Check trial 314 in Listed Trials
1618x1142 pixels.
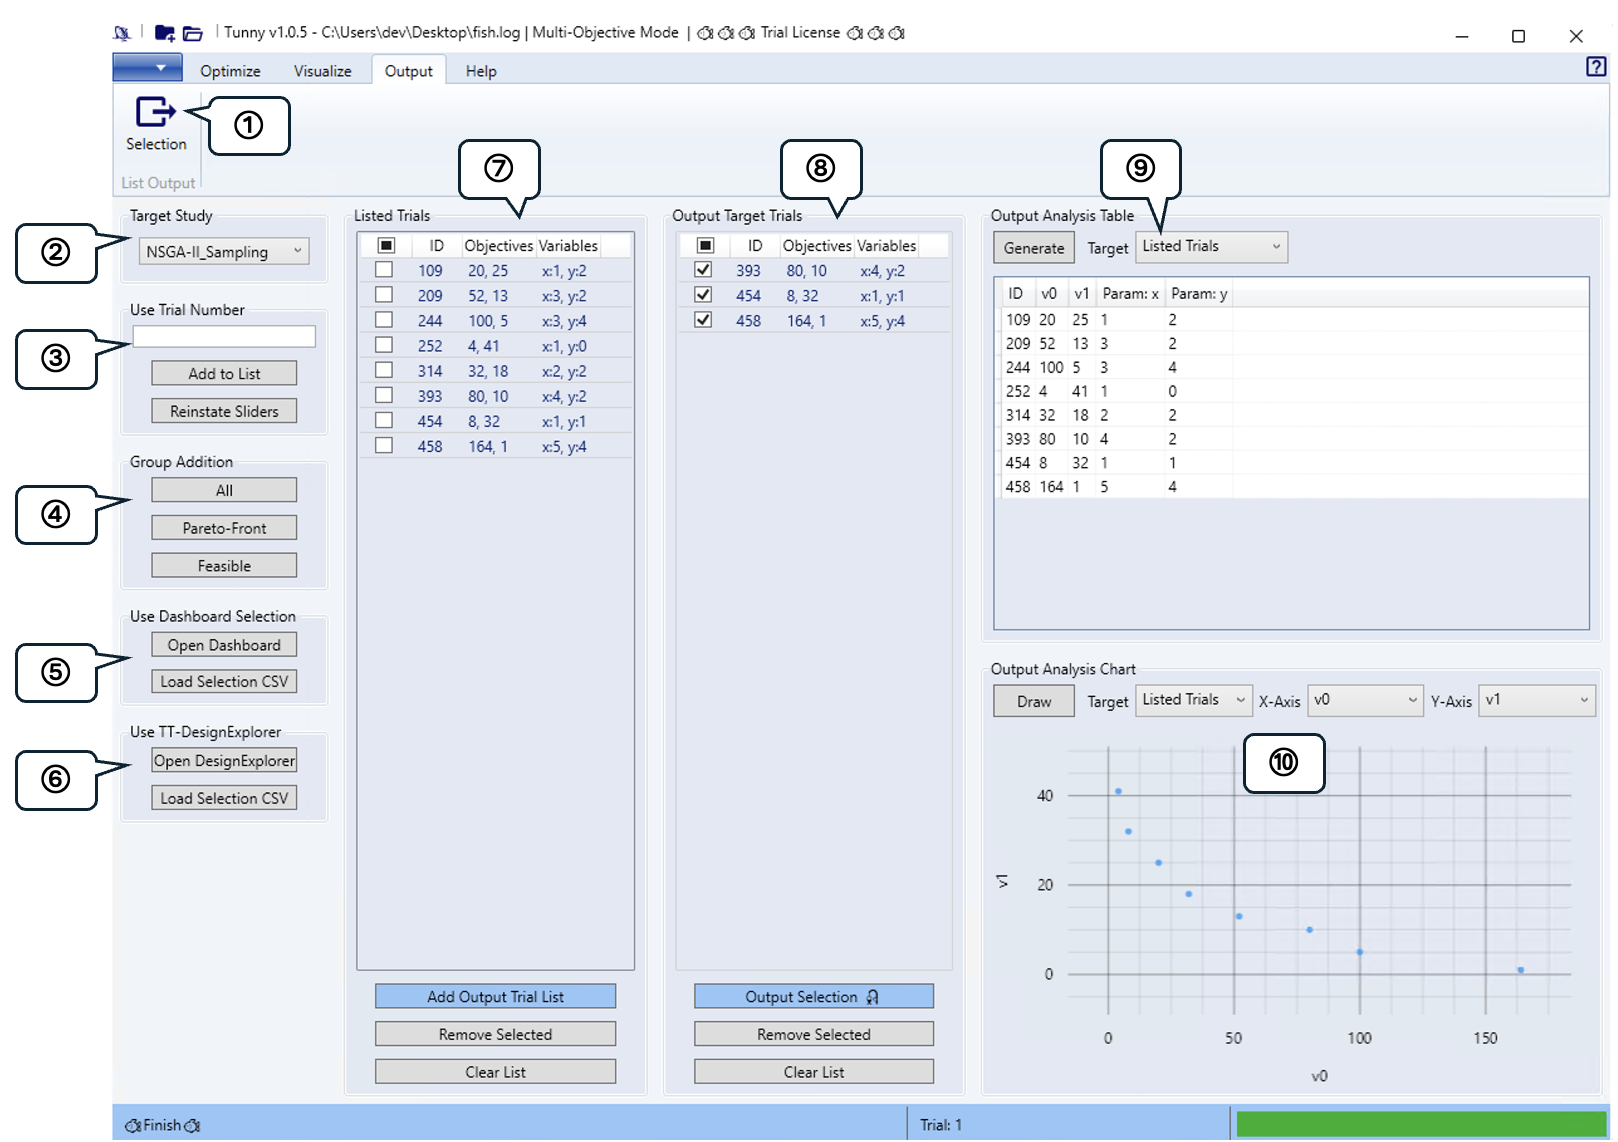pyautogui.click(x=384, y=370)
